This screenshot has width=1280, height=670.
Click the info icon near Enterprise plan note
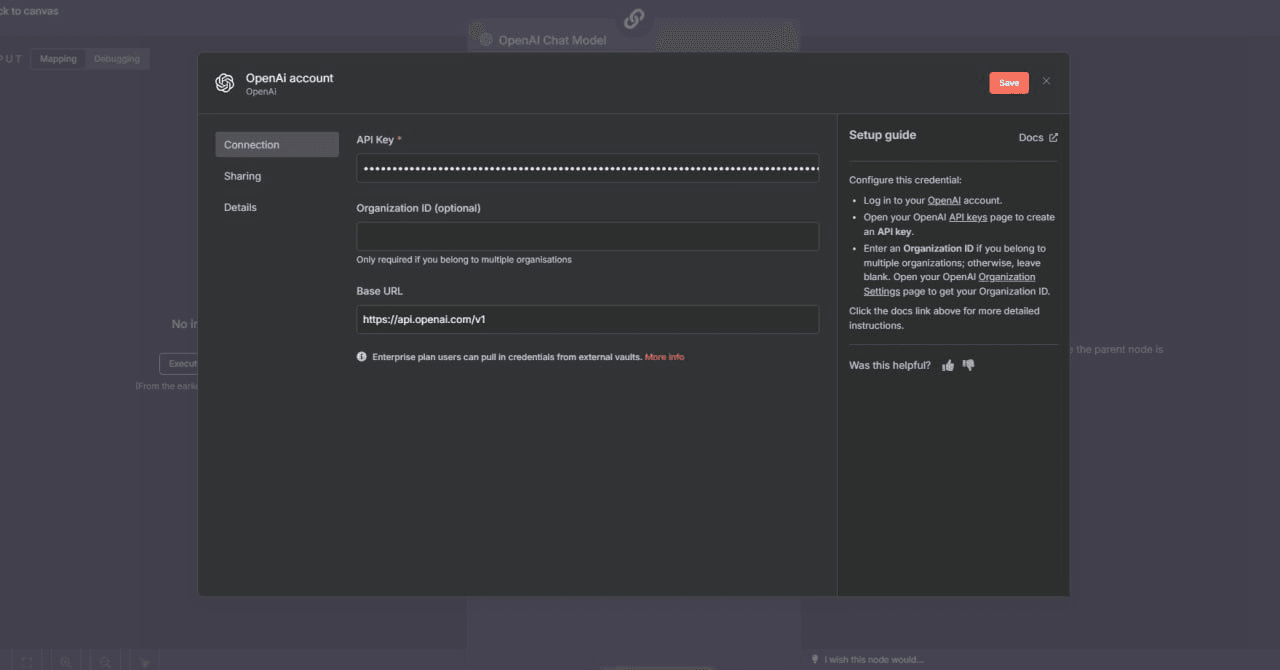point(362,357)
